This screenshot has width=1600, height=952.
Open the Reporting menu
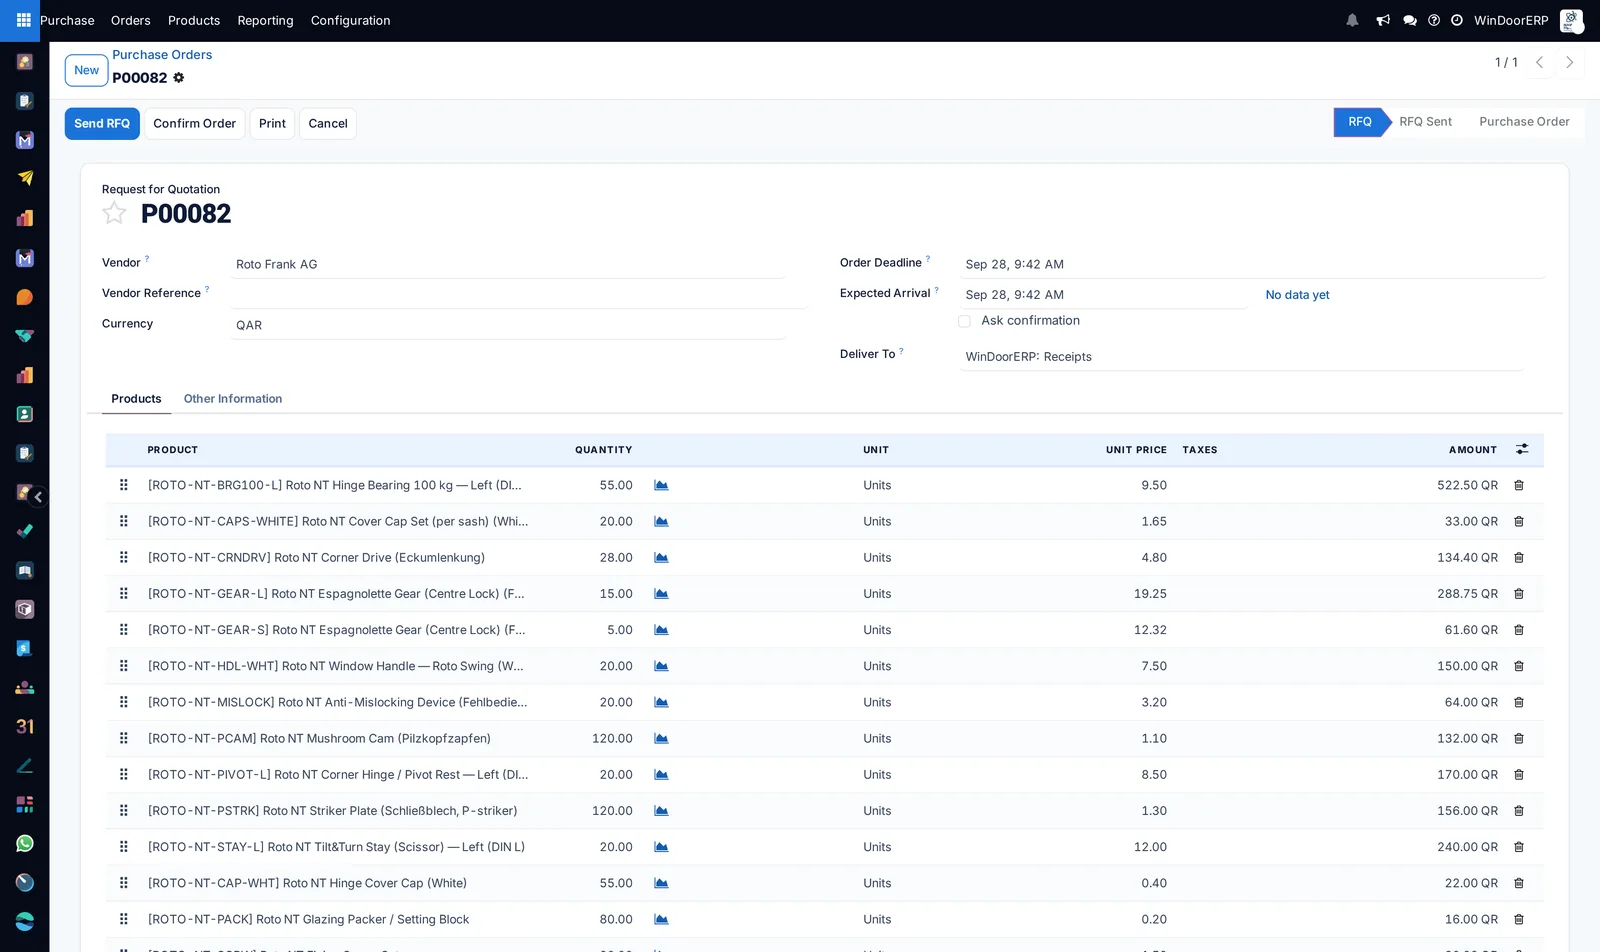click(265, 20)
